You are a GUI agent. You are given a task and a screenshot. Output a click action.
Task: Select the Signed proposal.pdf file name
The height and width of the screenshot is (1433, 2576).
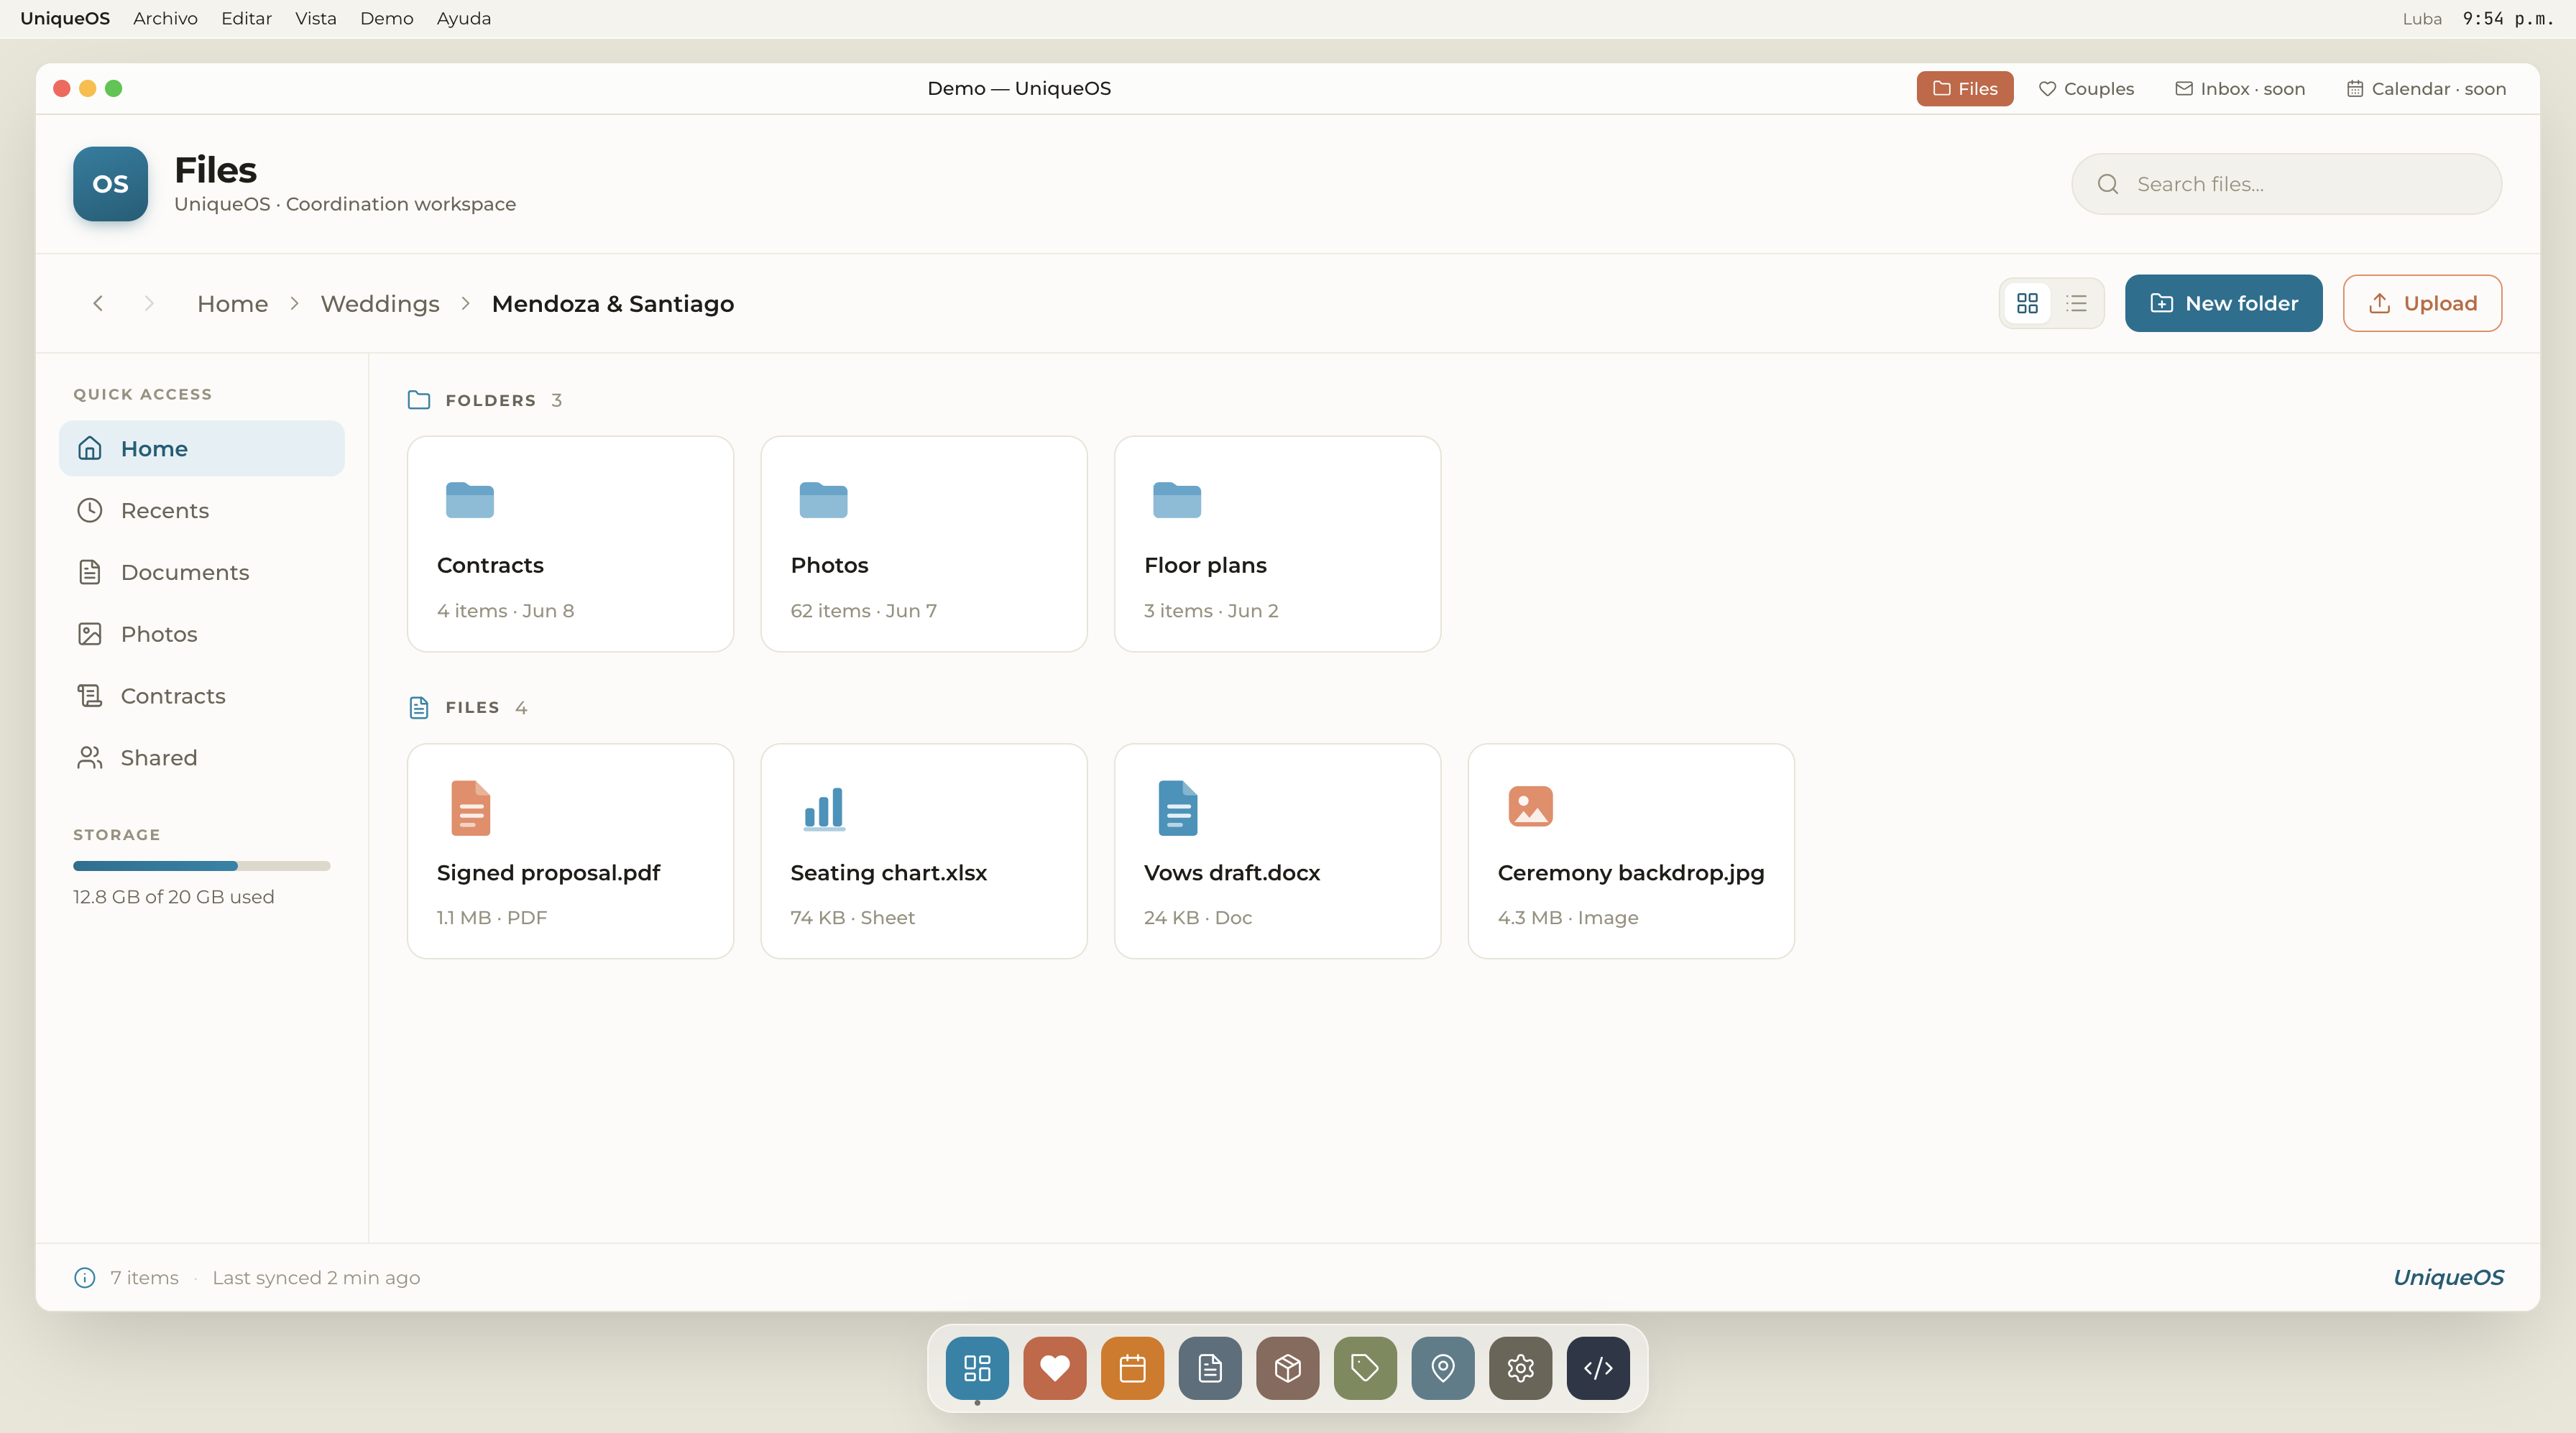(x=548, y=872)
